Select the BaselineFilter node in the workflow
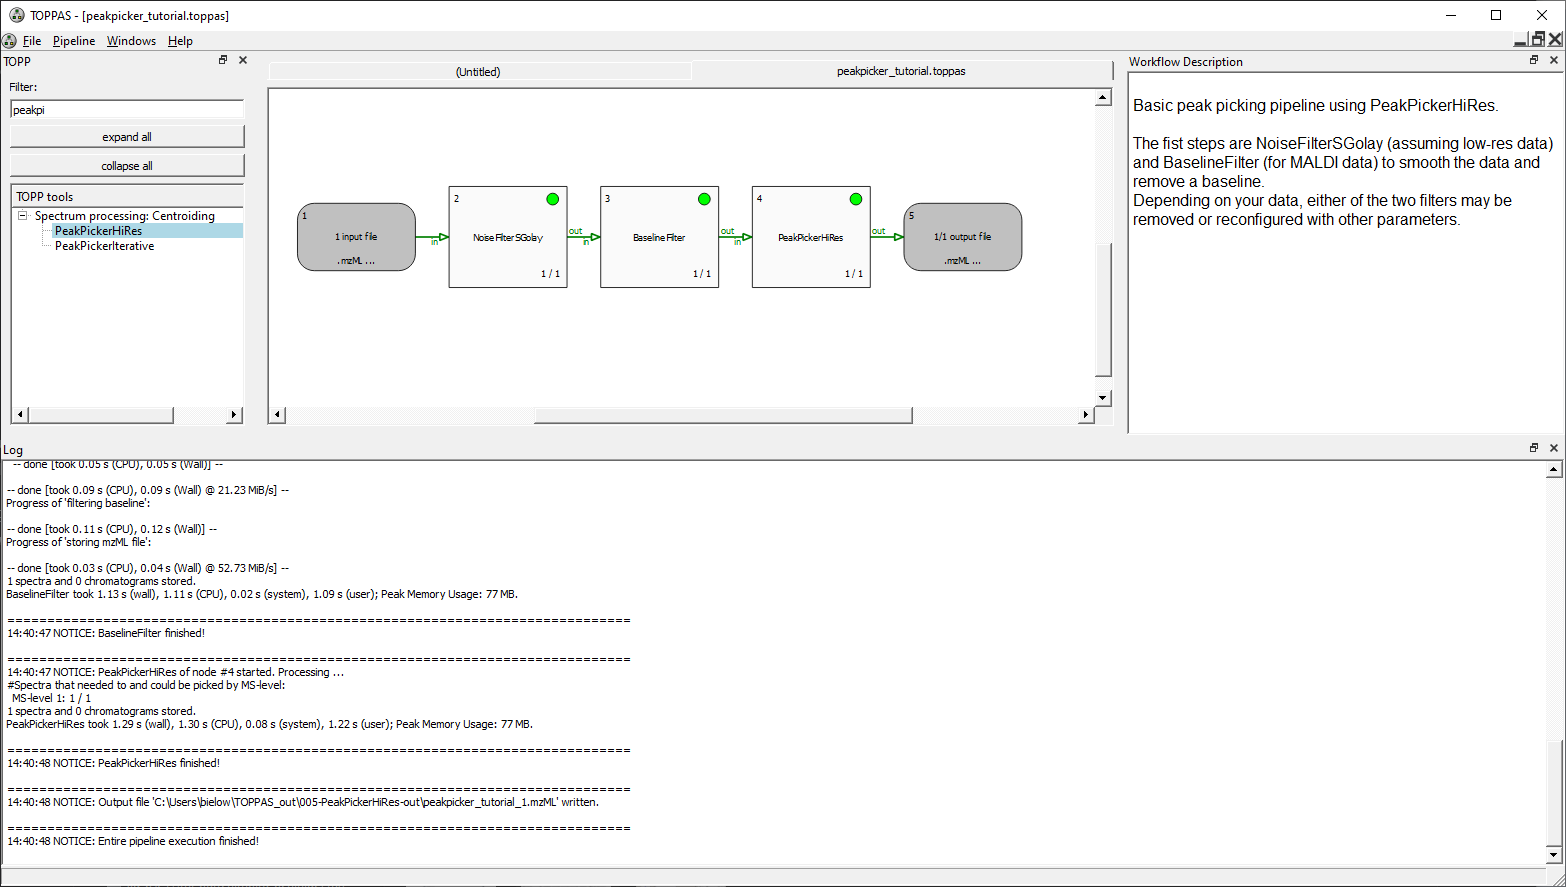Viewport: 1566px width, 887px height. (659, 237)
